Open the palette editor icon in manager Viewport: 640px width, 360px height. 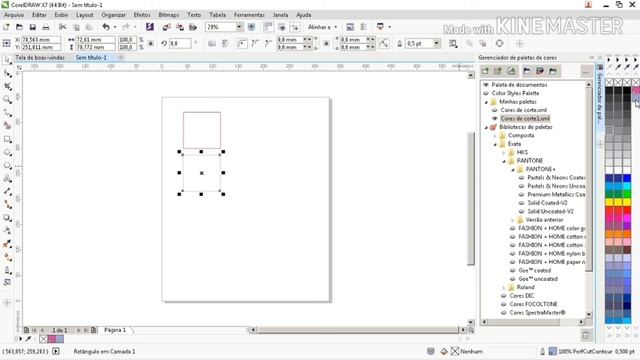(540, 71)
